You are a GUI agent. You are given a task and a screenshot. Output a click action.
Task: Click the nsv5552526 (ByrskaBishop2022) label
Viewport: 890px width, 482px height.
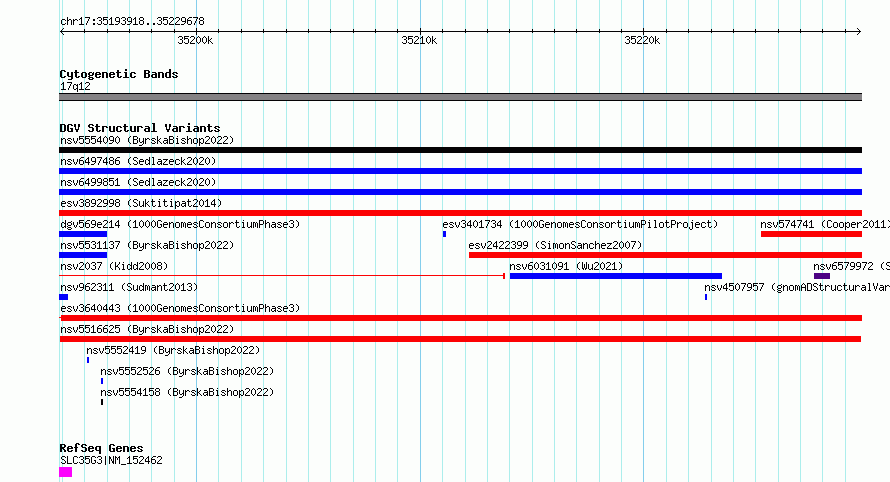coord(187,371)
